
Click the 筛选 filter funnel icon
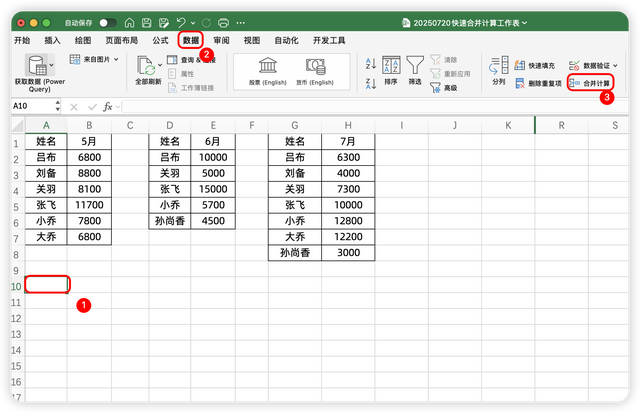(414, 66)
